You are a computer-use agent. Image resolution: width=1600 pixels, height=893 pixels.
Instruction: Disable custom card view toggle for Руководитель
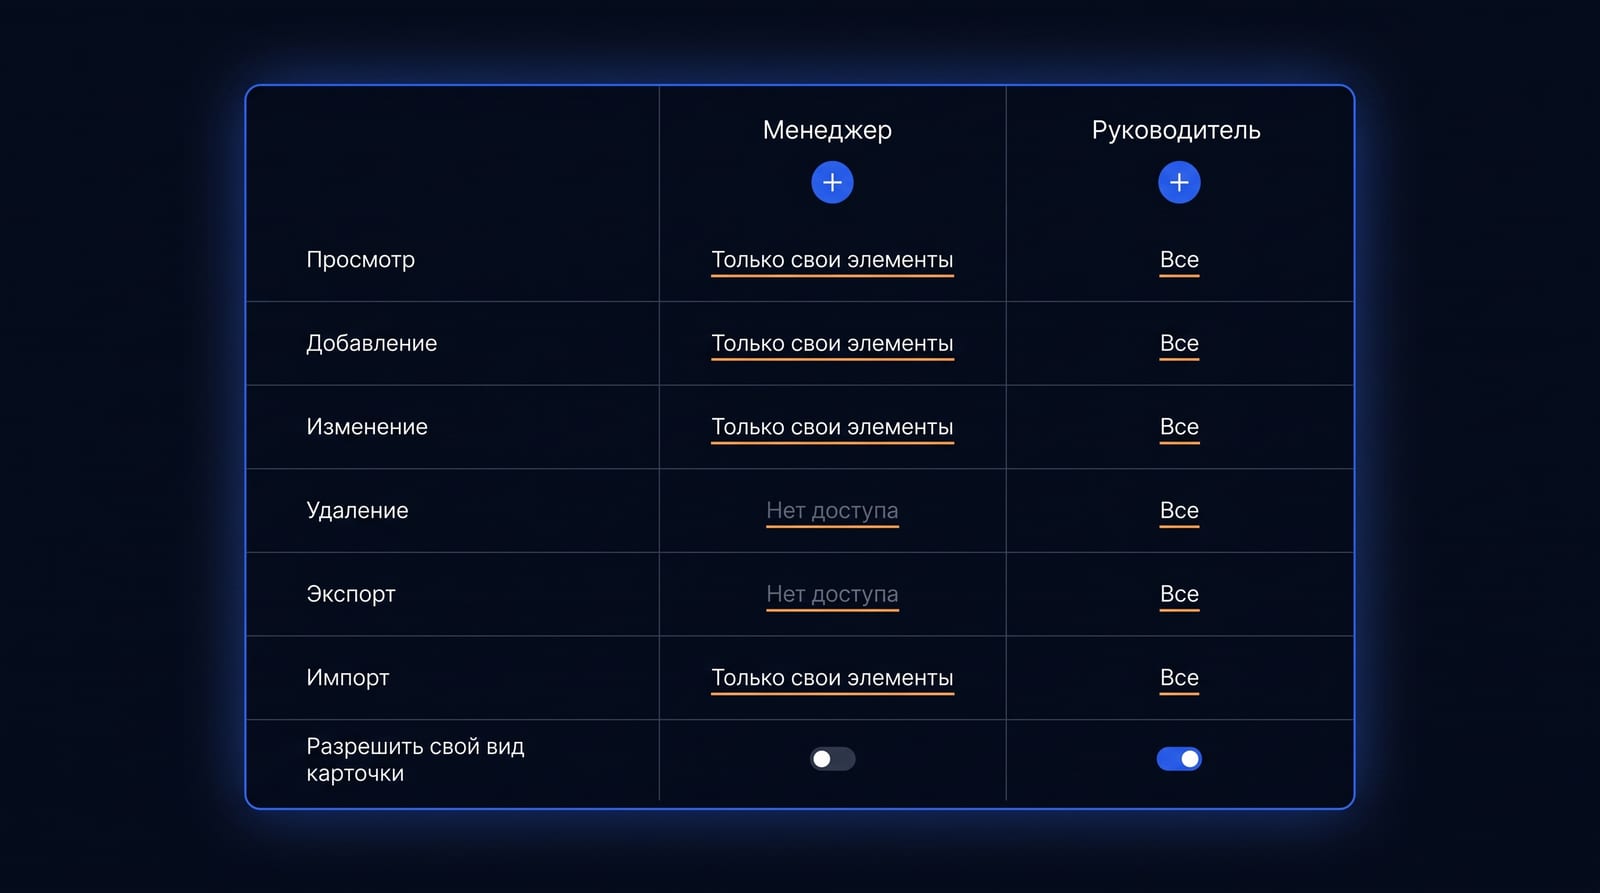(x=1179, y=759)
